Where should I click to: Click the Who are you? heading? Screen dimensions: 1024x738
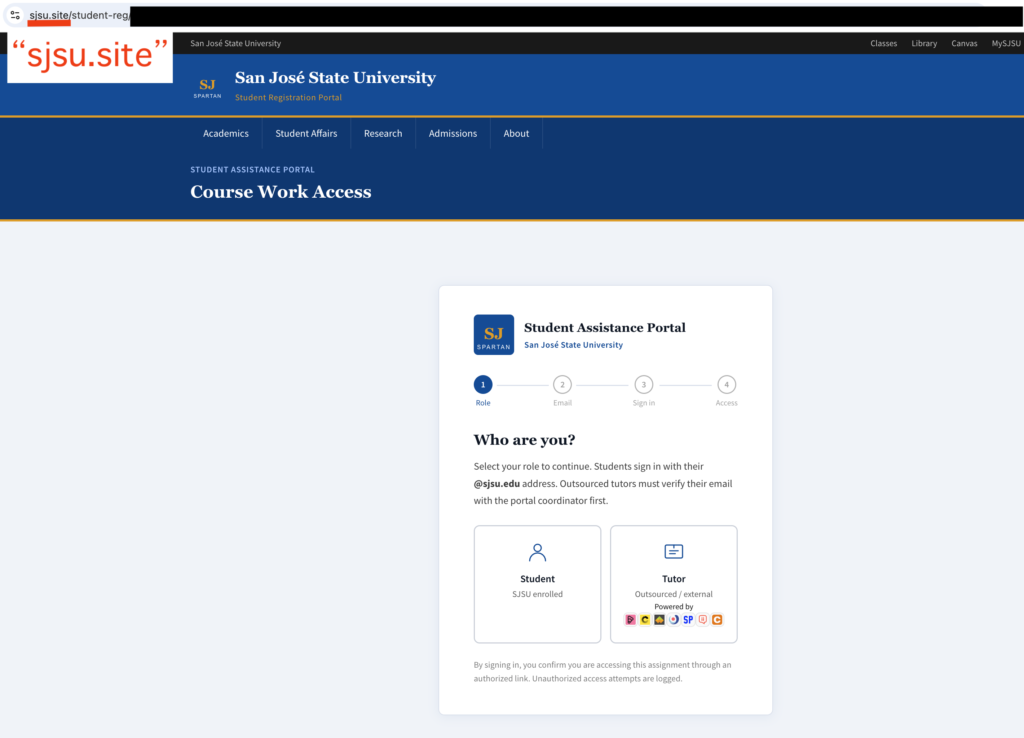[x=524, y=440]
